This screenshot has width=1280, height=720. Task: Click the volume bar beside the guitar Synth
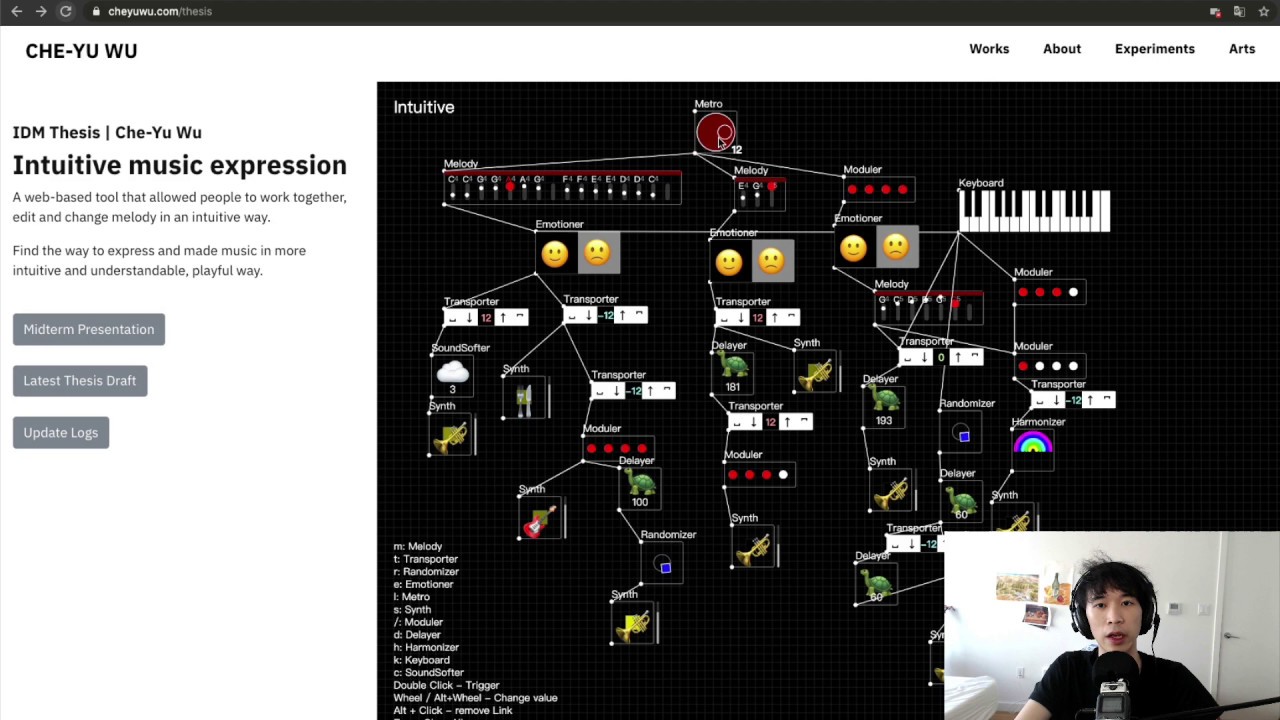point(563,520)
